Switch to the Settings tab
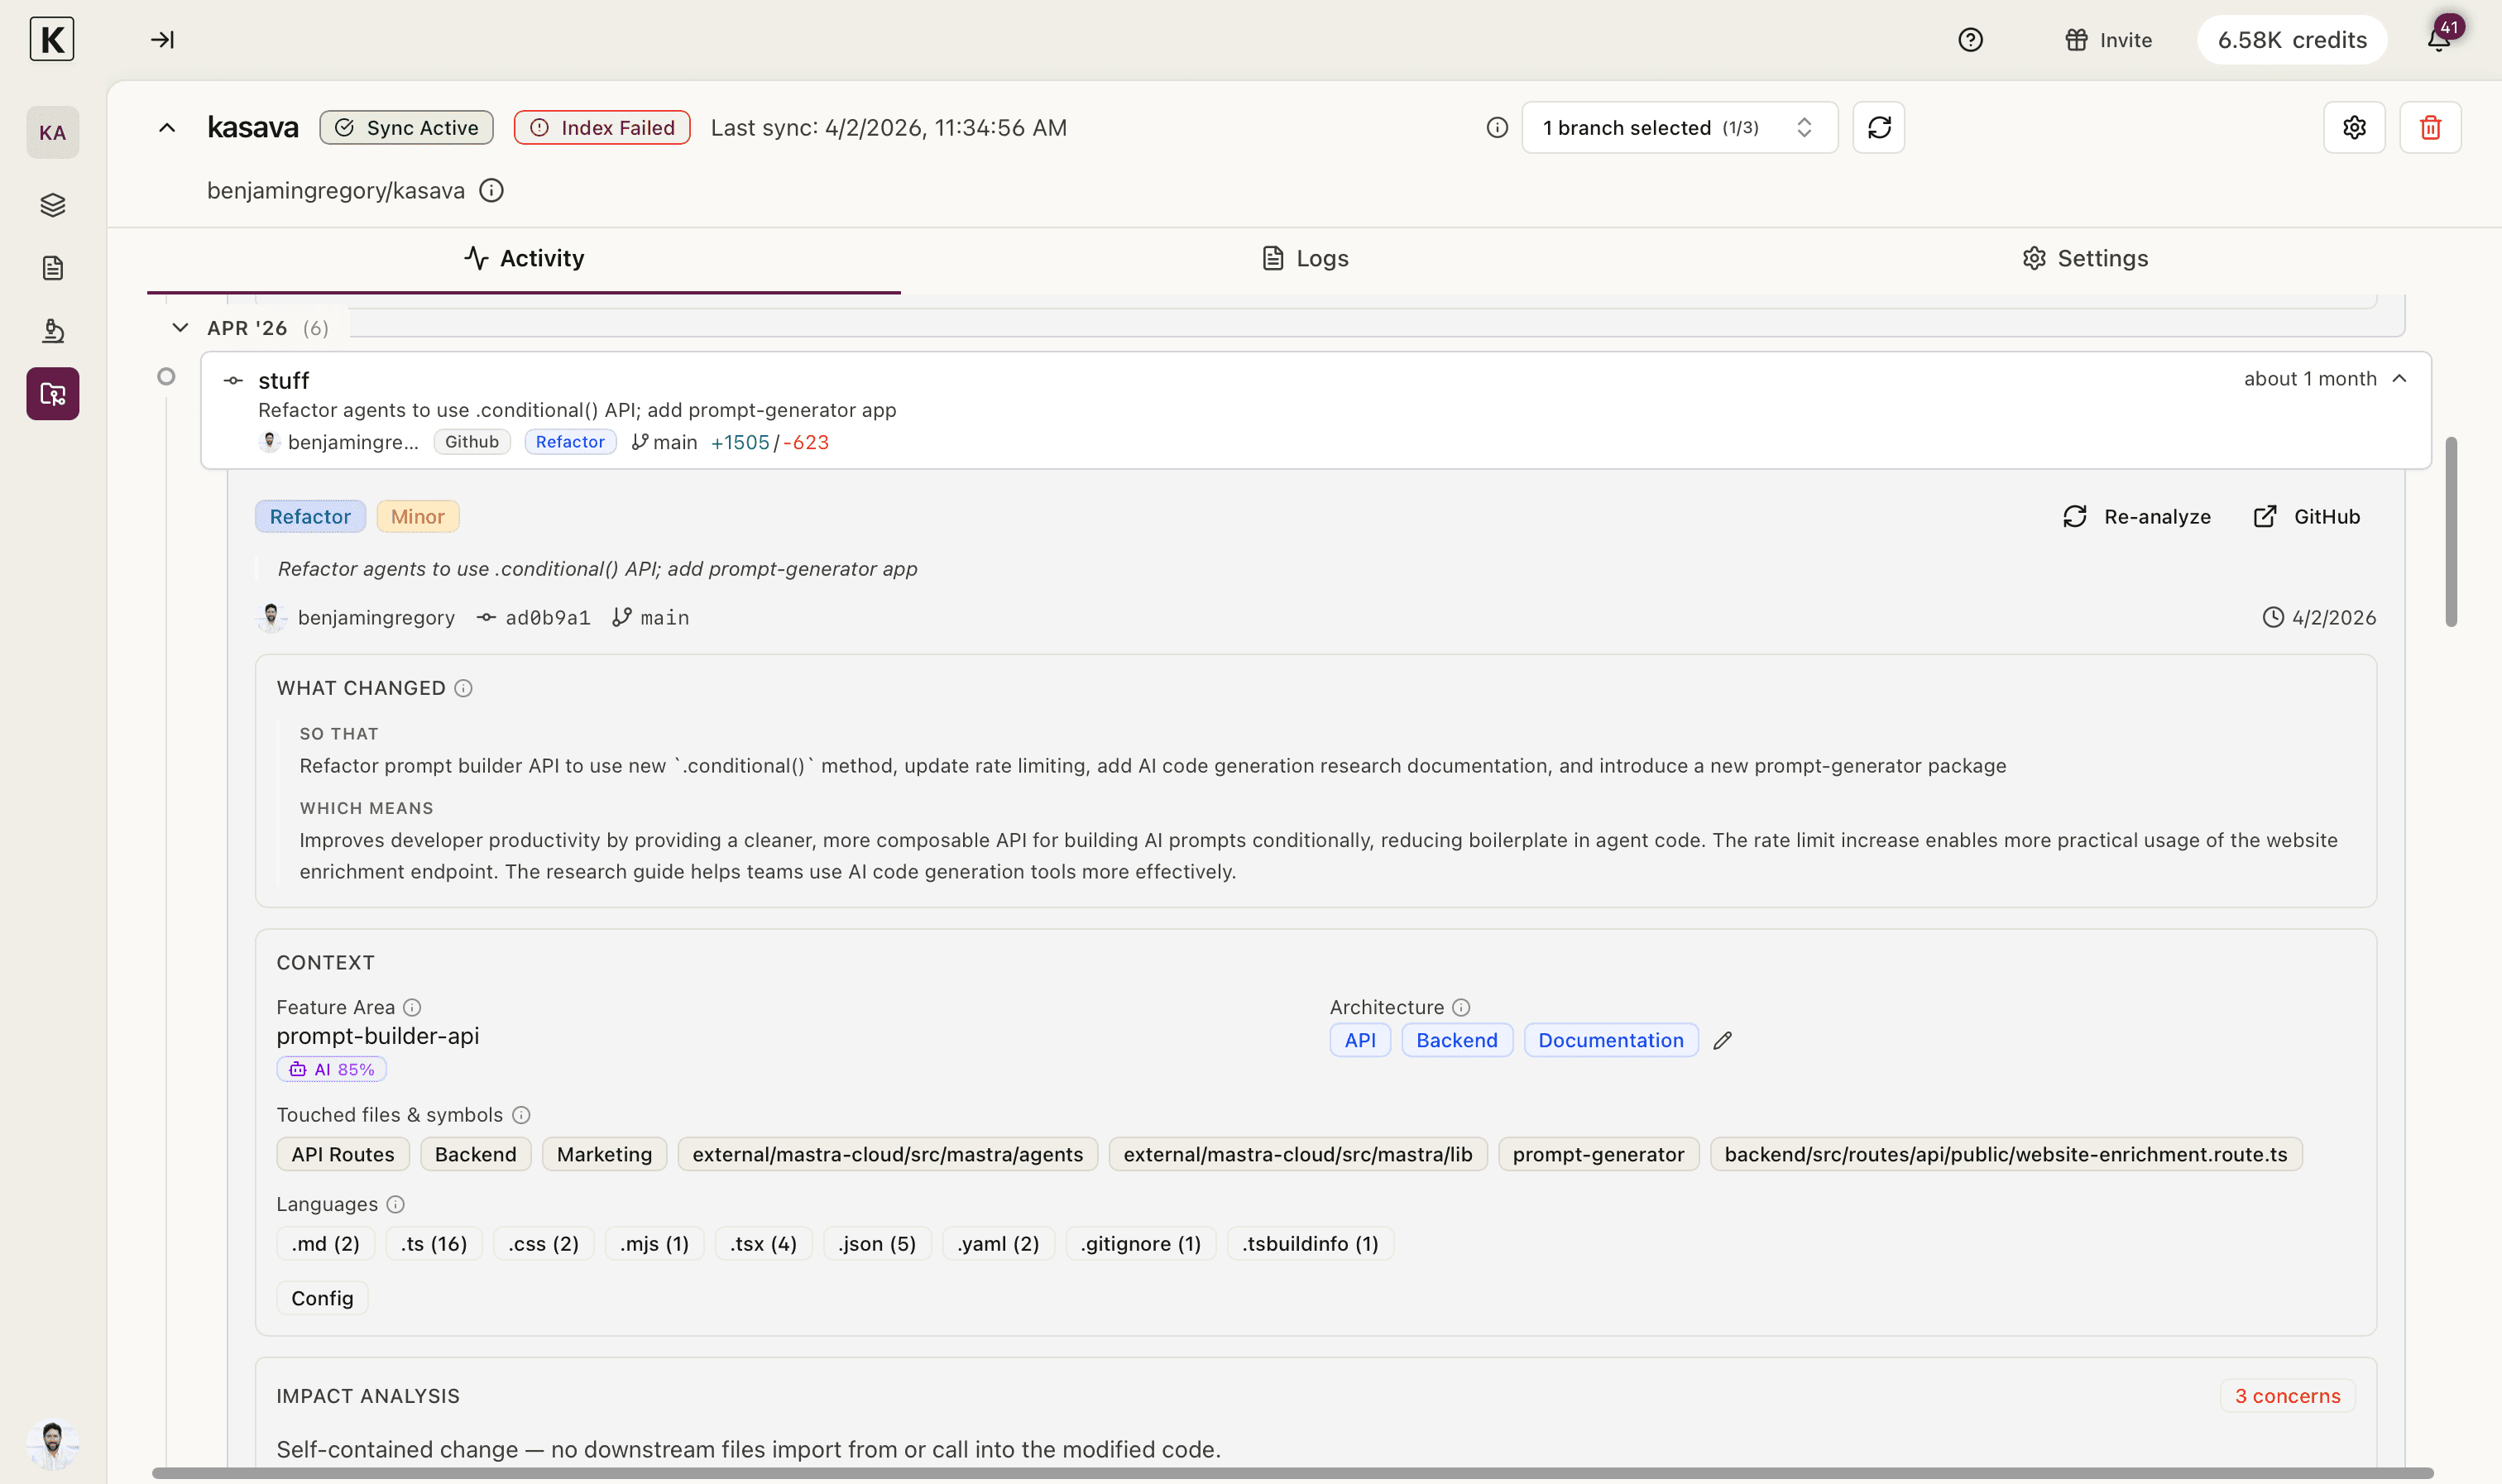 2085,259
